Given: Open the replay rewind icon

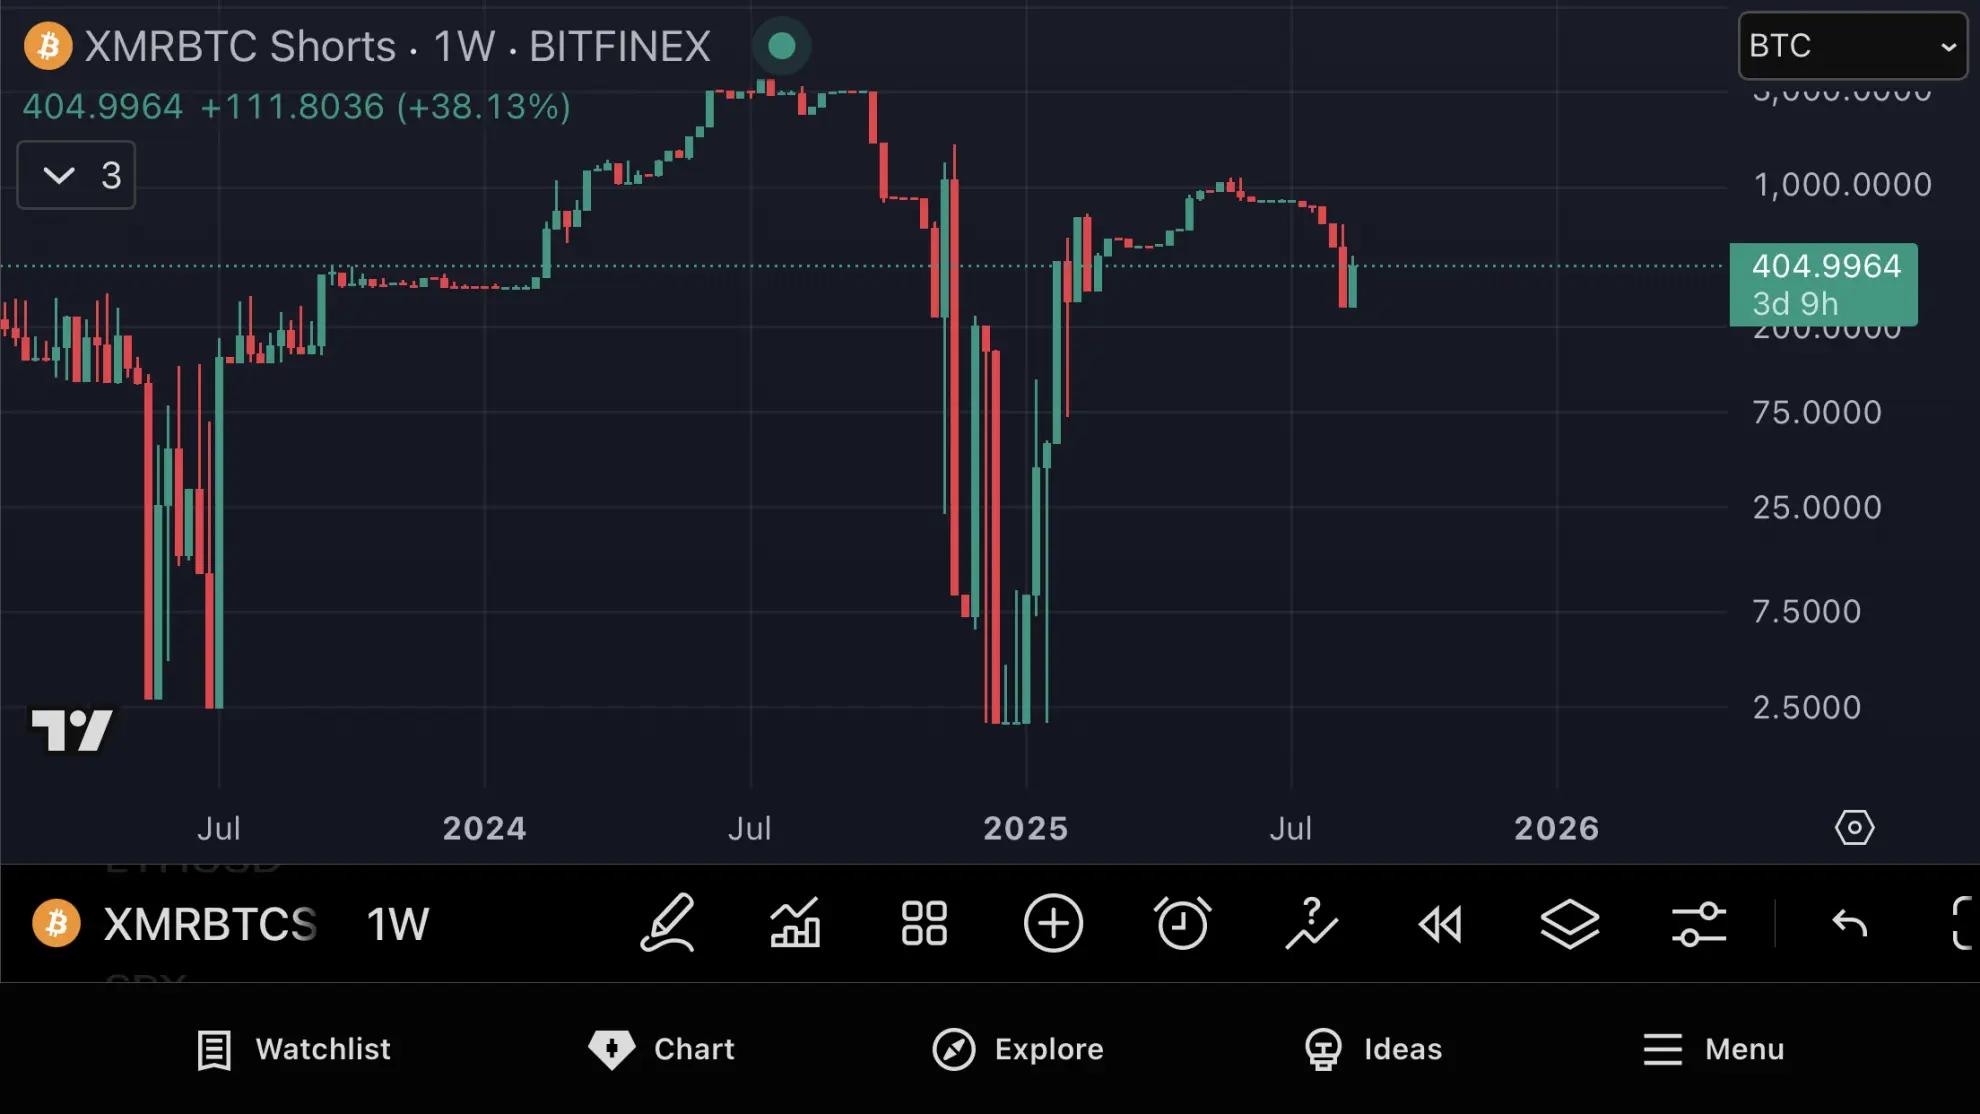Looking at the screenshot, I should [x=1440, y=923].
